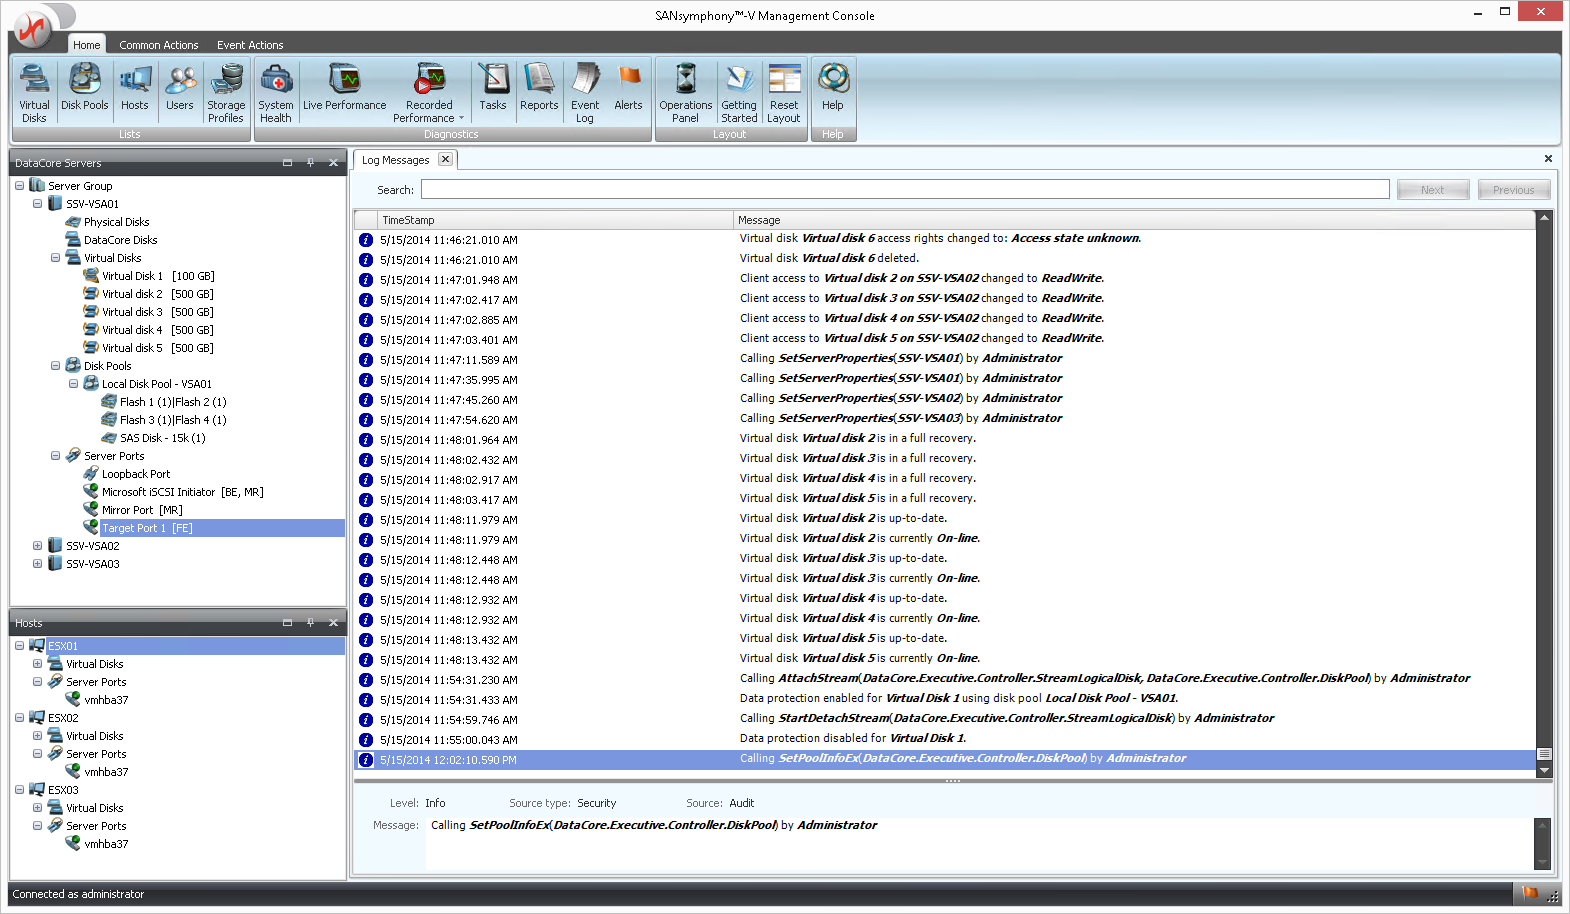The width and height of the screenshot is (1570, 914).
Task: Launch Live Performance monitor
Action: [344, 88]
